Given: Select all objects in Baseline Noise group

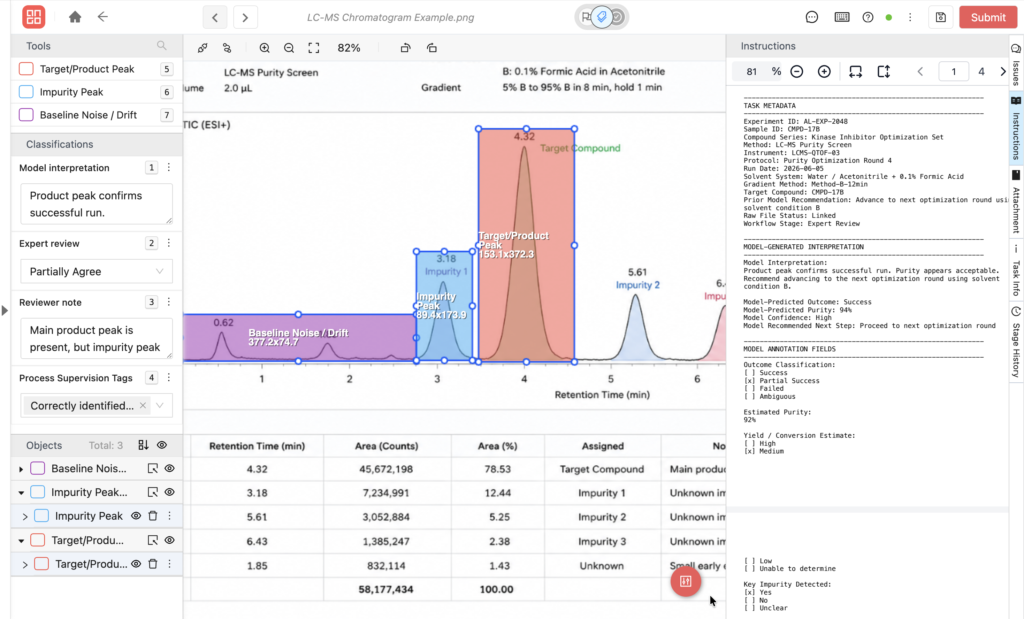Looking at the screenshot, I should (x=152, y=468).
